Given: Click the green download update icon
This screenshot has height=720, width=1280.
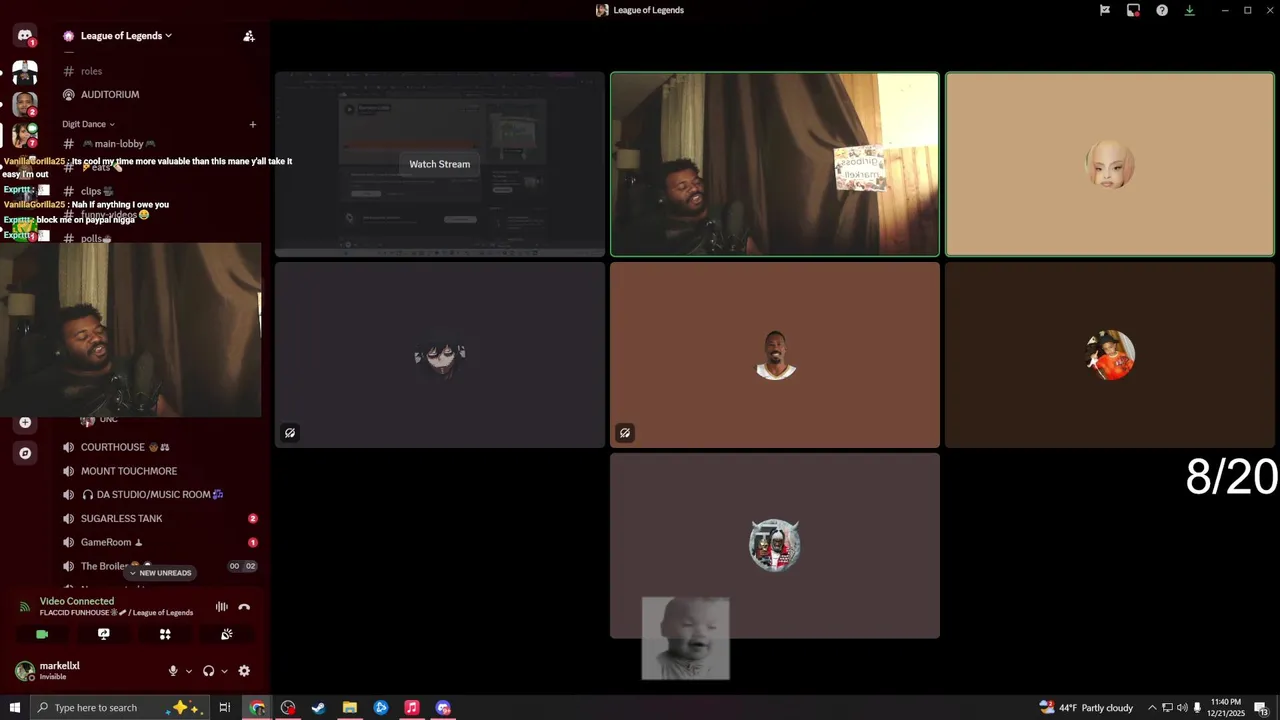Looking at the screenshot, I should point(1190,10).
